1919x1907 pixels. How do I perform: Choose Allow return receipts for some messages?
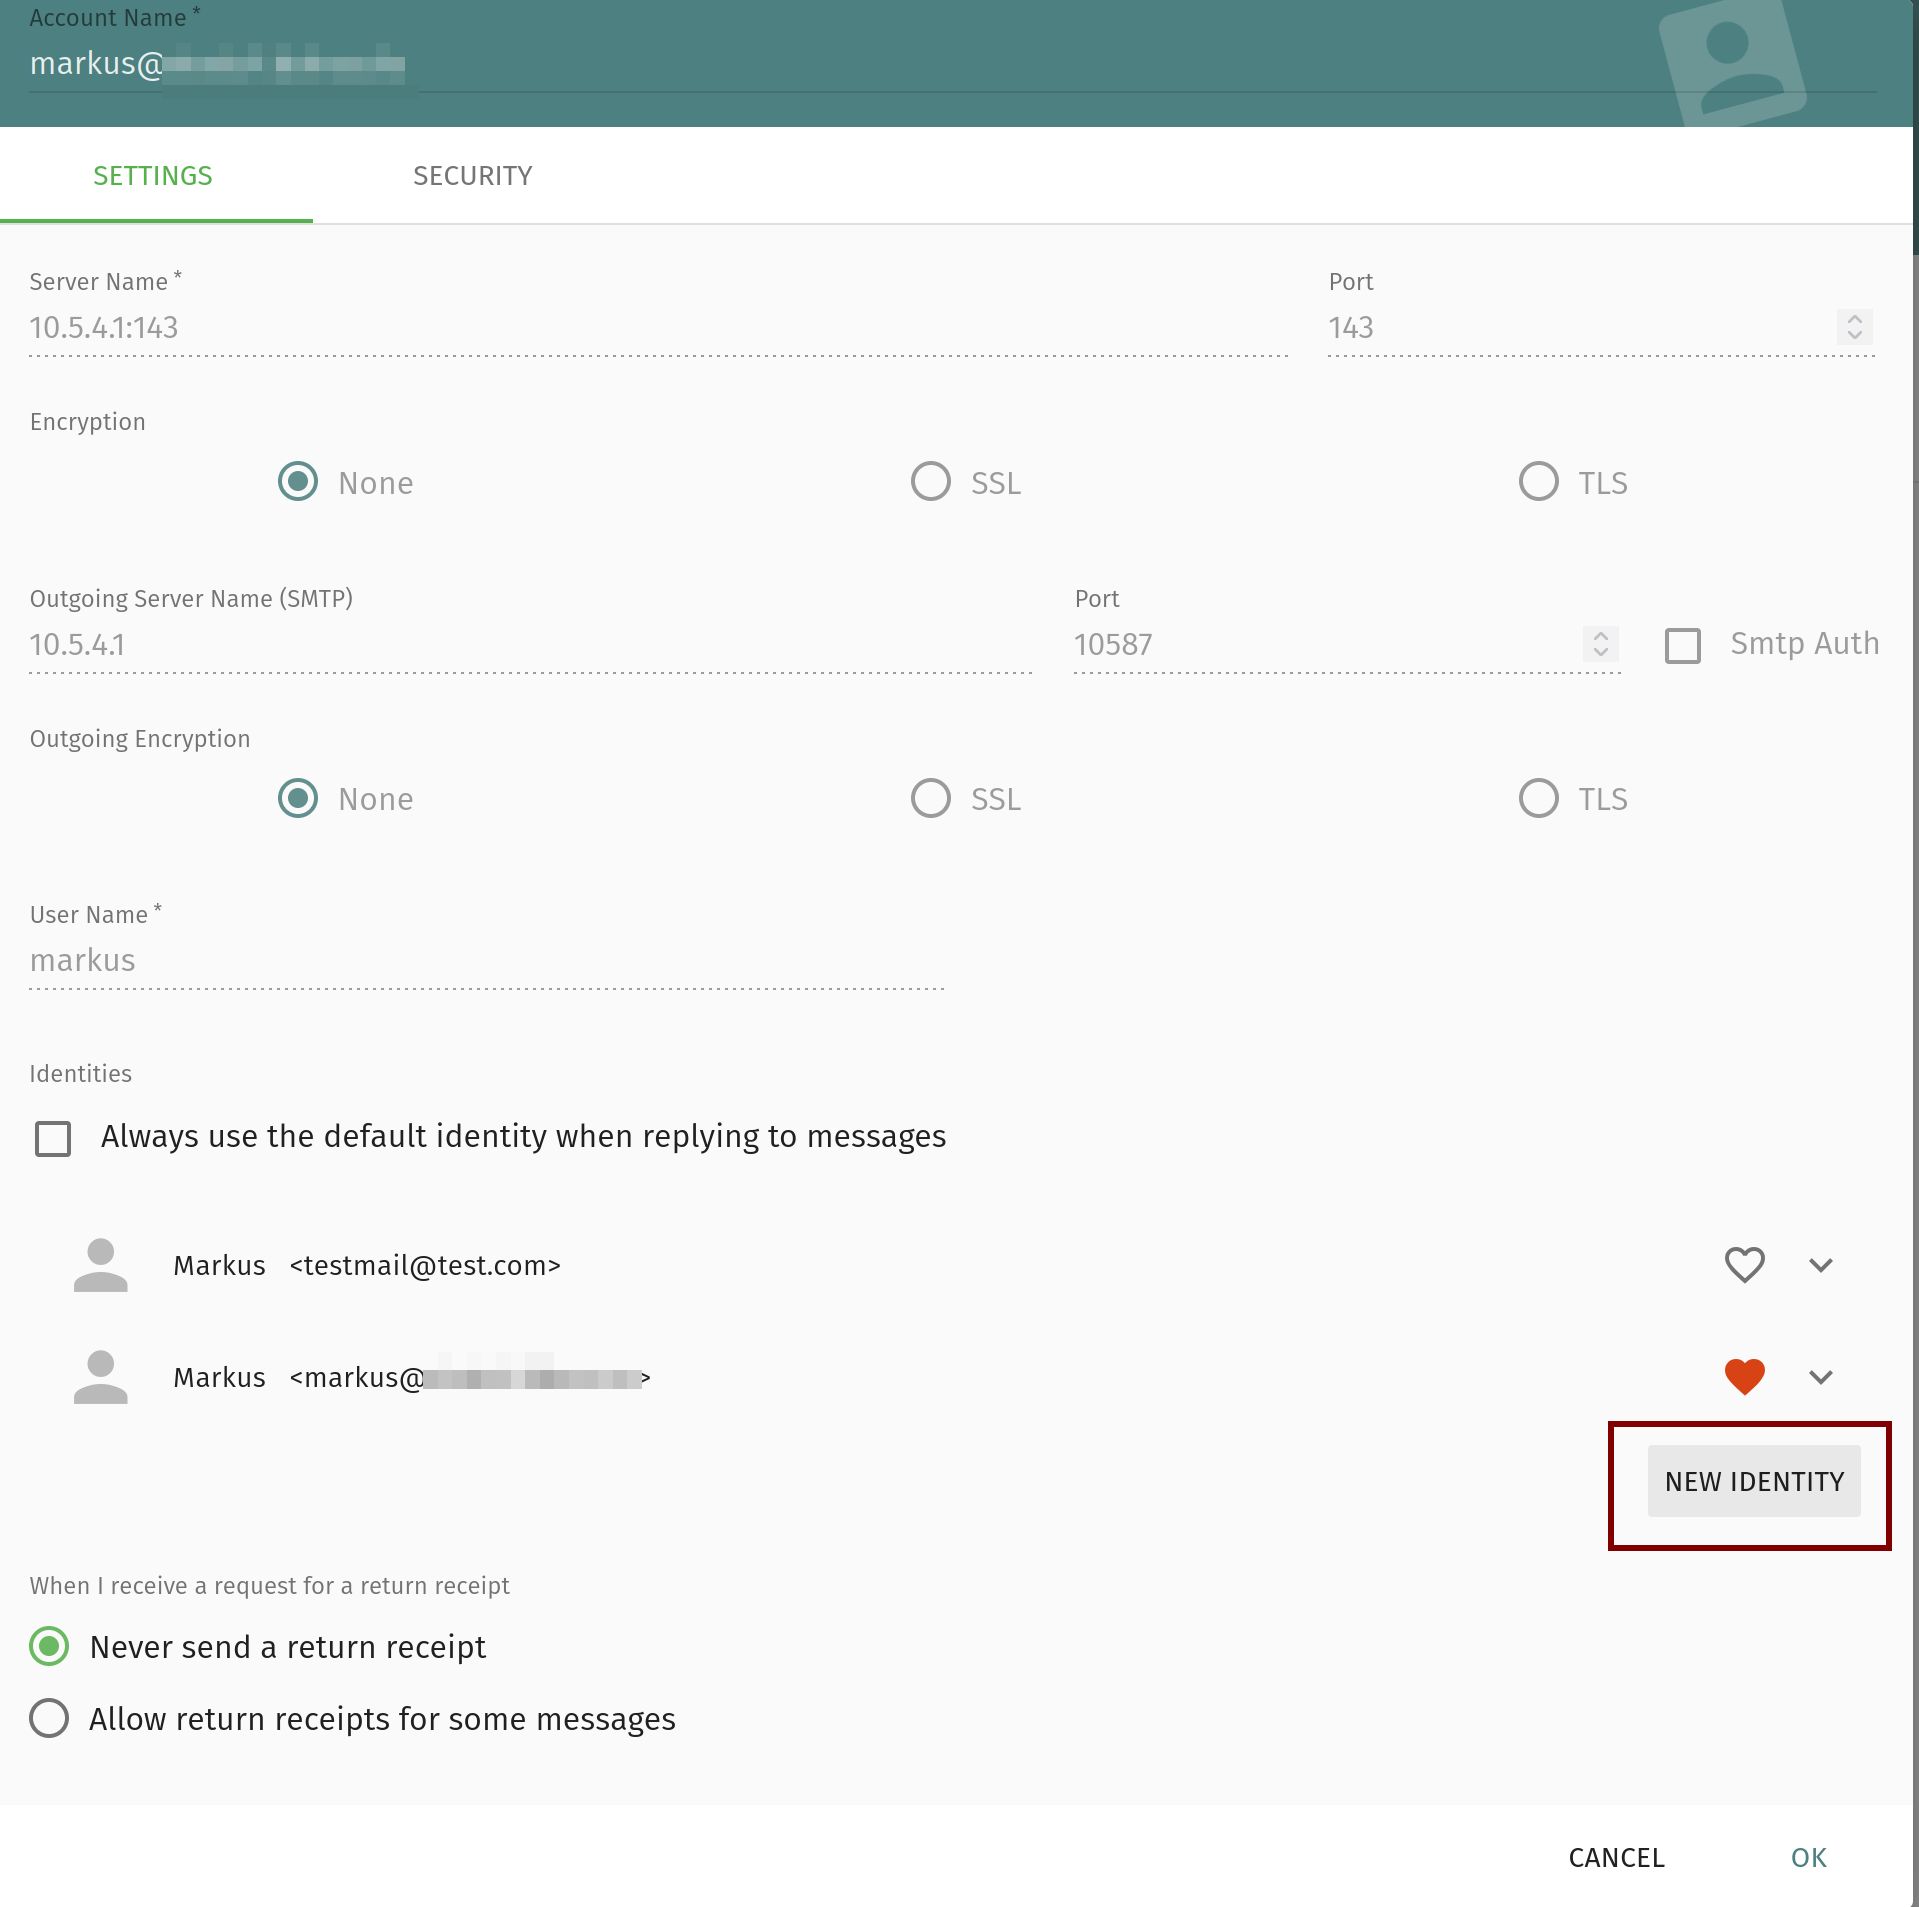click(x=49, y=1719)
